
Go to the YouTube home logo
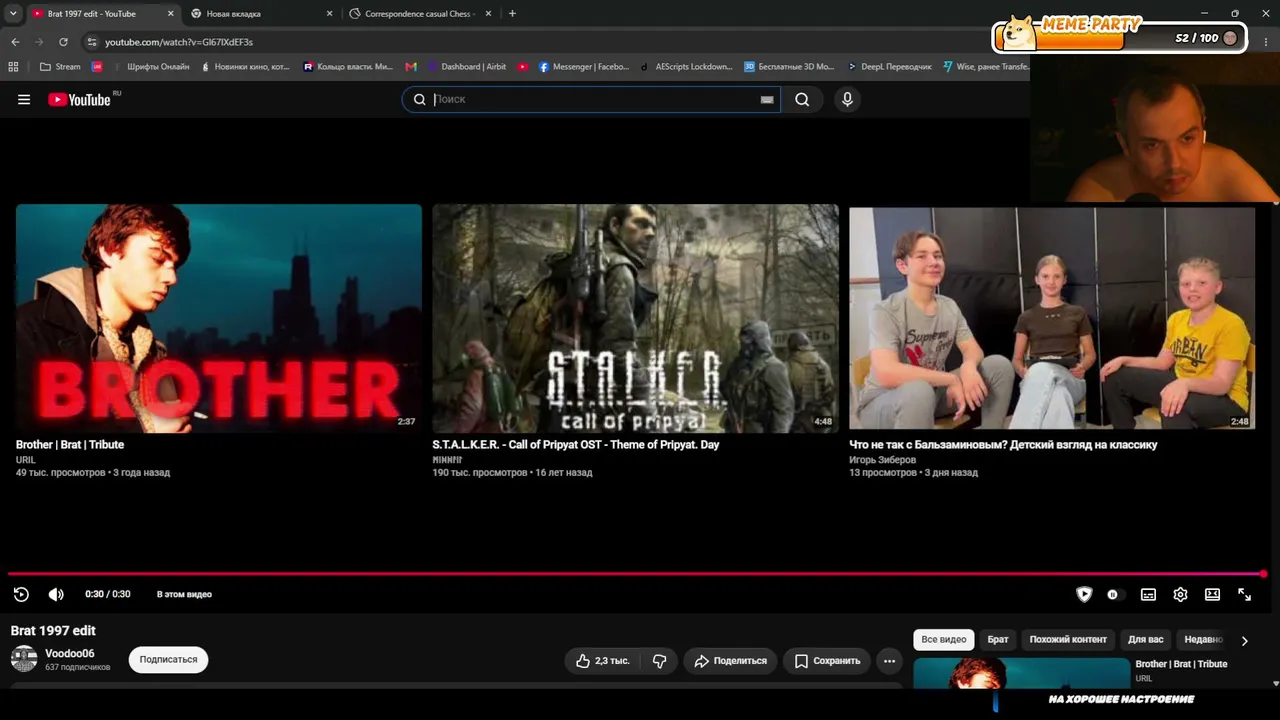click(80, 99)
